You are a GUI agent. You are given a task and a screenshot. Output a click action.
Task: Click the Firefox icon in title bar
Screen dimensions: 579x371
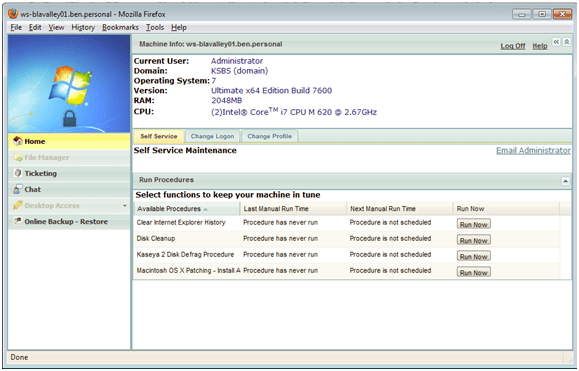click(x=13, y=14)
